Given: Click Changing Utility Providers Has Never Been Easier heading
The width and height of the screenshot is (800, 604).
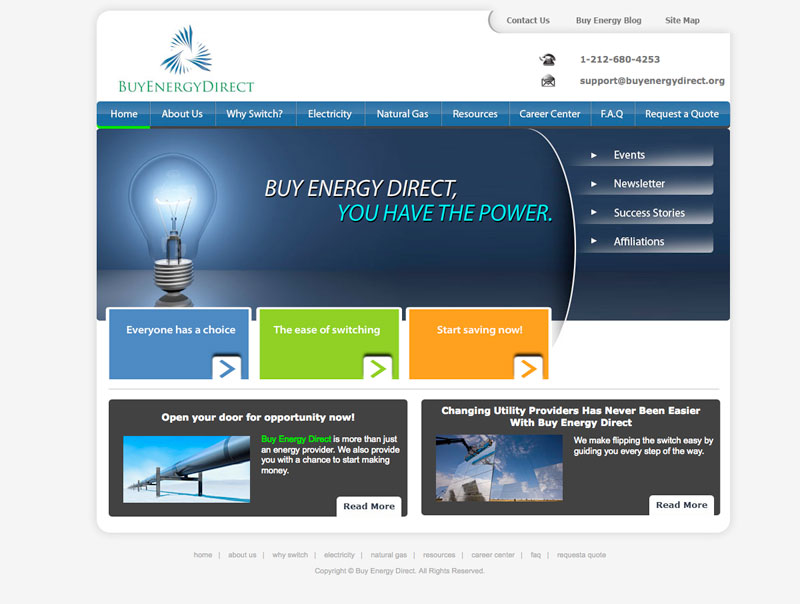Looking at the screenshot, I should (x=570, y=416).
